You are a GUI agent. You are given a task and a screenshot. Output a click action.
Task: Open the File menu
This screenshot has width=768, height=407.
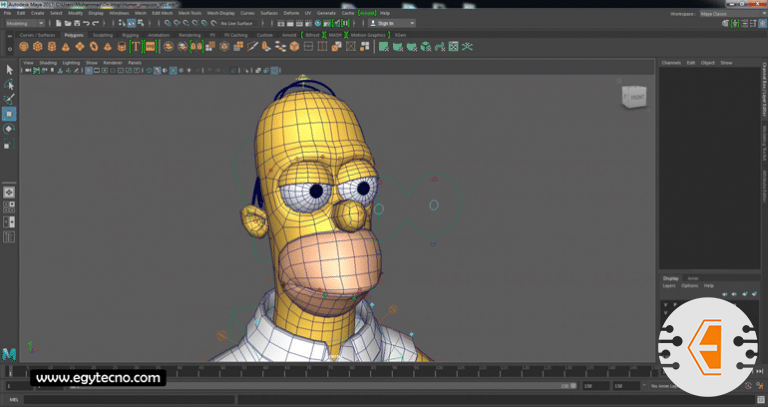pyautogui.click(x=7, y=13)
